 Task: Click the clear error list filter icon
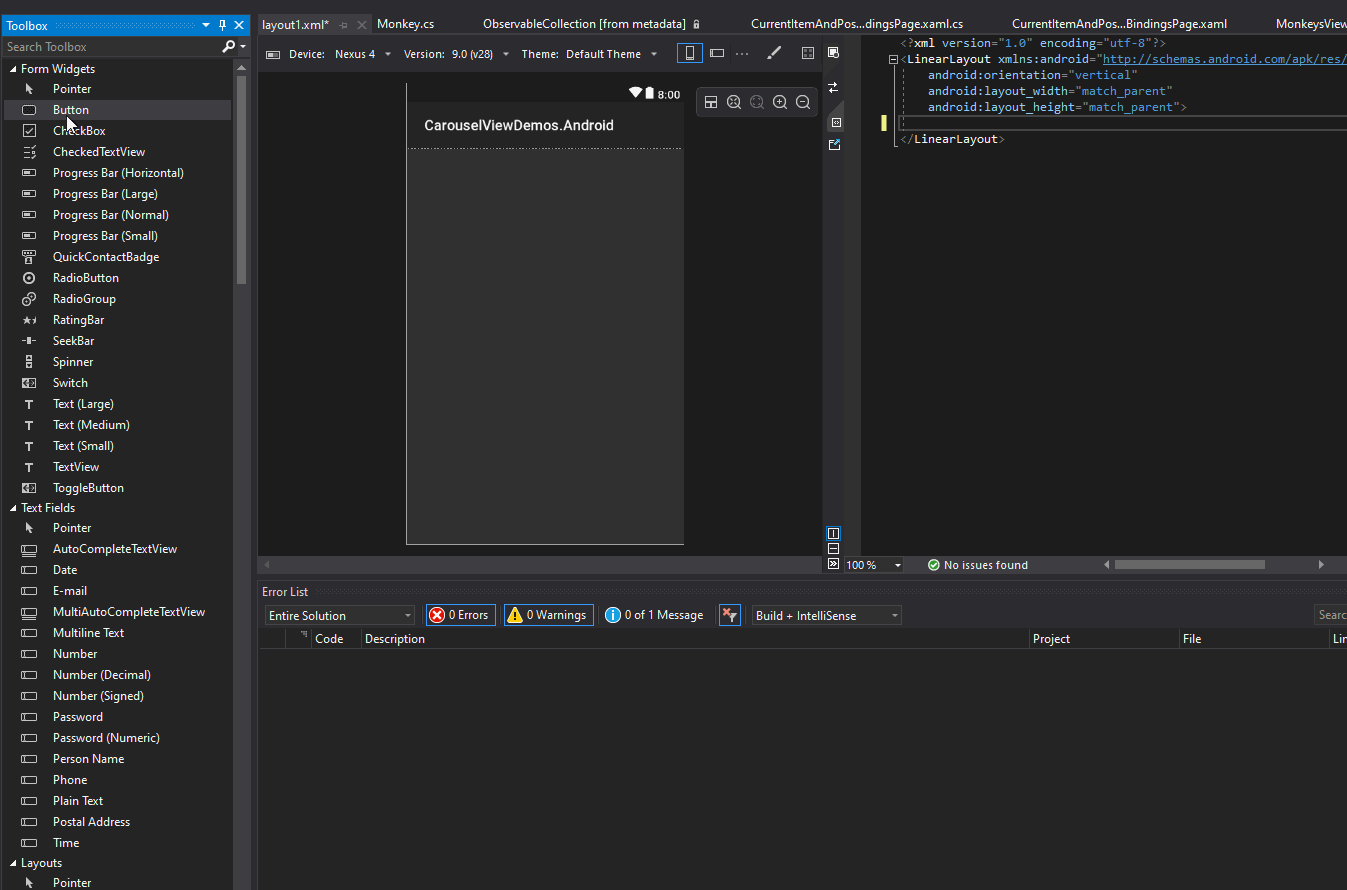click(x=730, y=615)
